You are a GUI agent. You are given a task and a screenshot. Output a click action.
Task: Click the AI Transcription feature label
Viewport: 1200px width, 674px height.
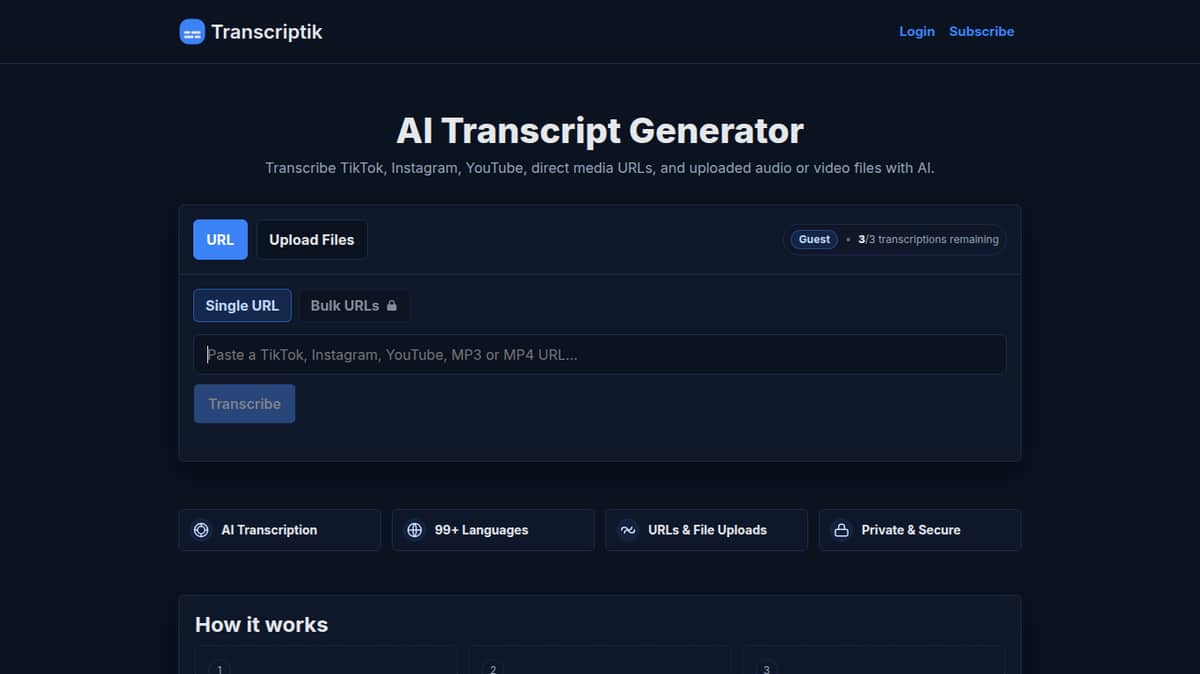[269, 530]
